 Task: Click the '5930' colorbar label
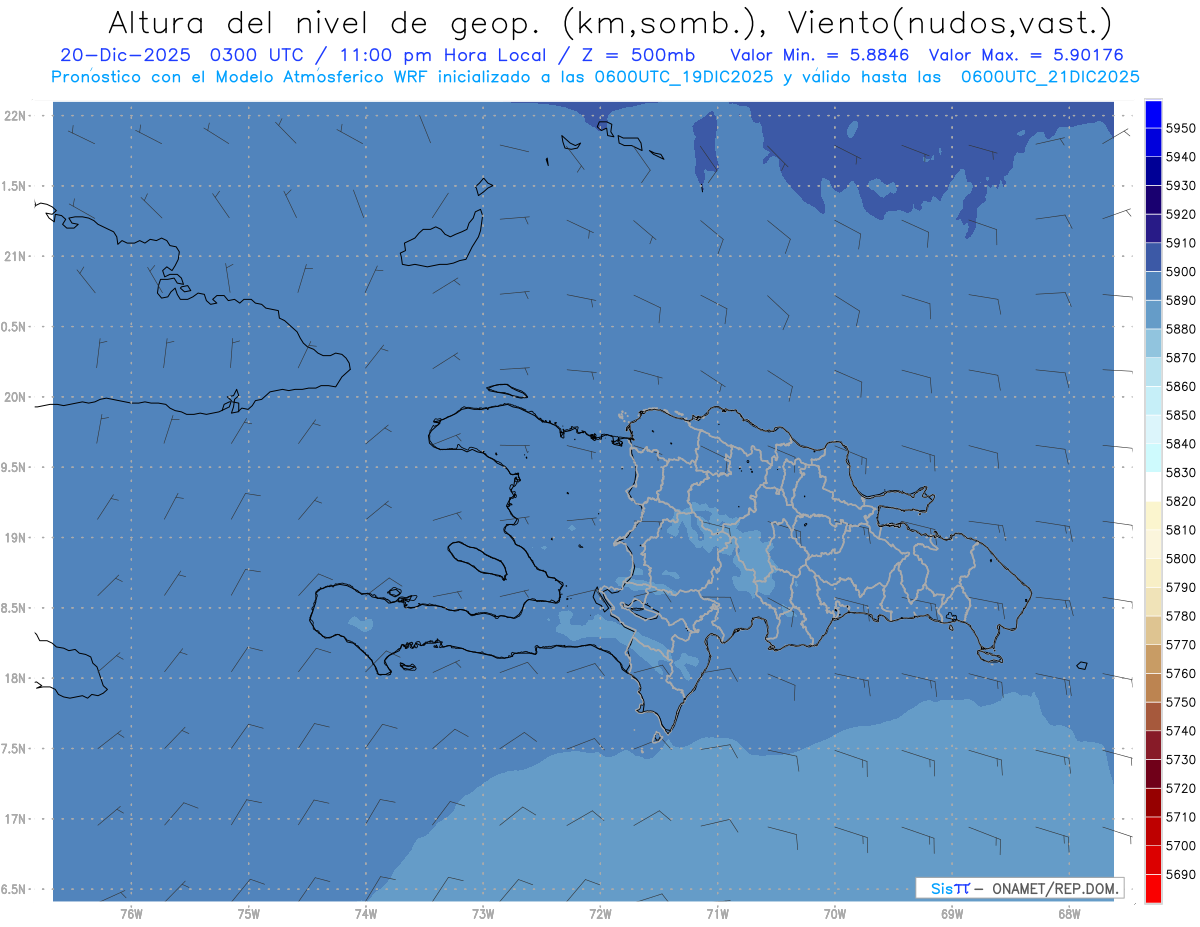pos(1182,185)
